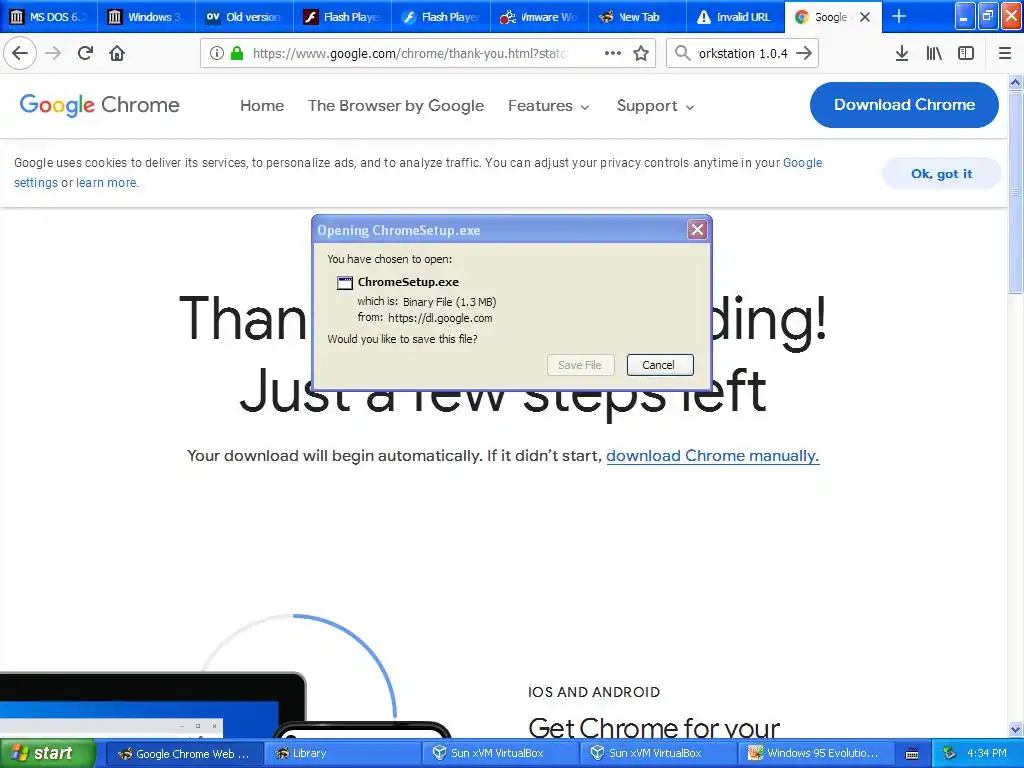Switch to the Windows 3 tab
Screen dimensions: 1024x768
[146, 17]
